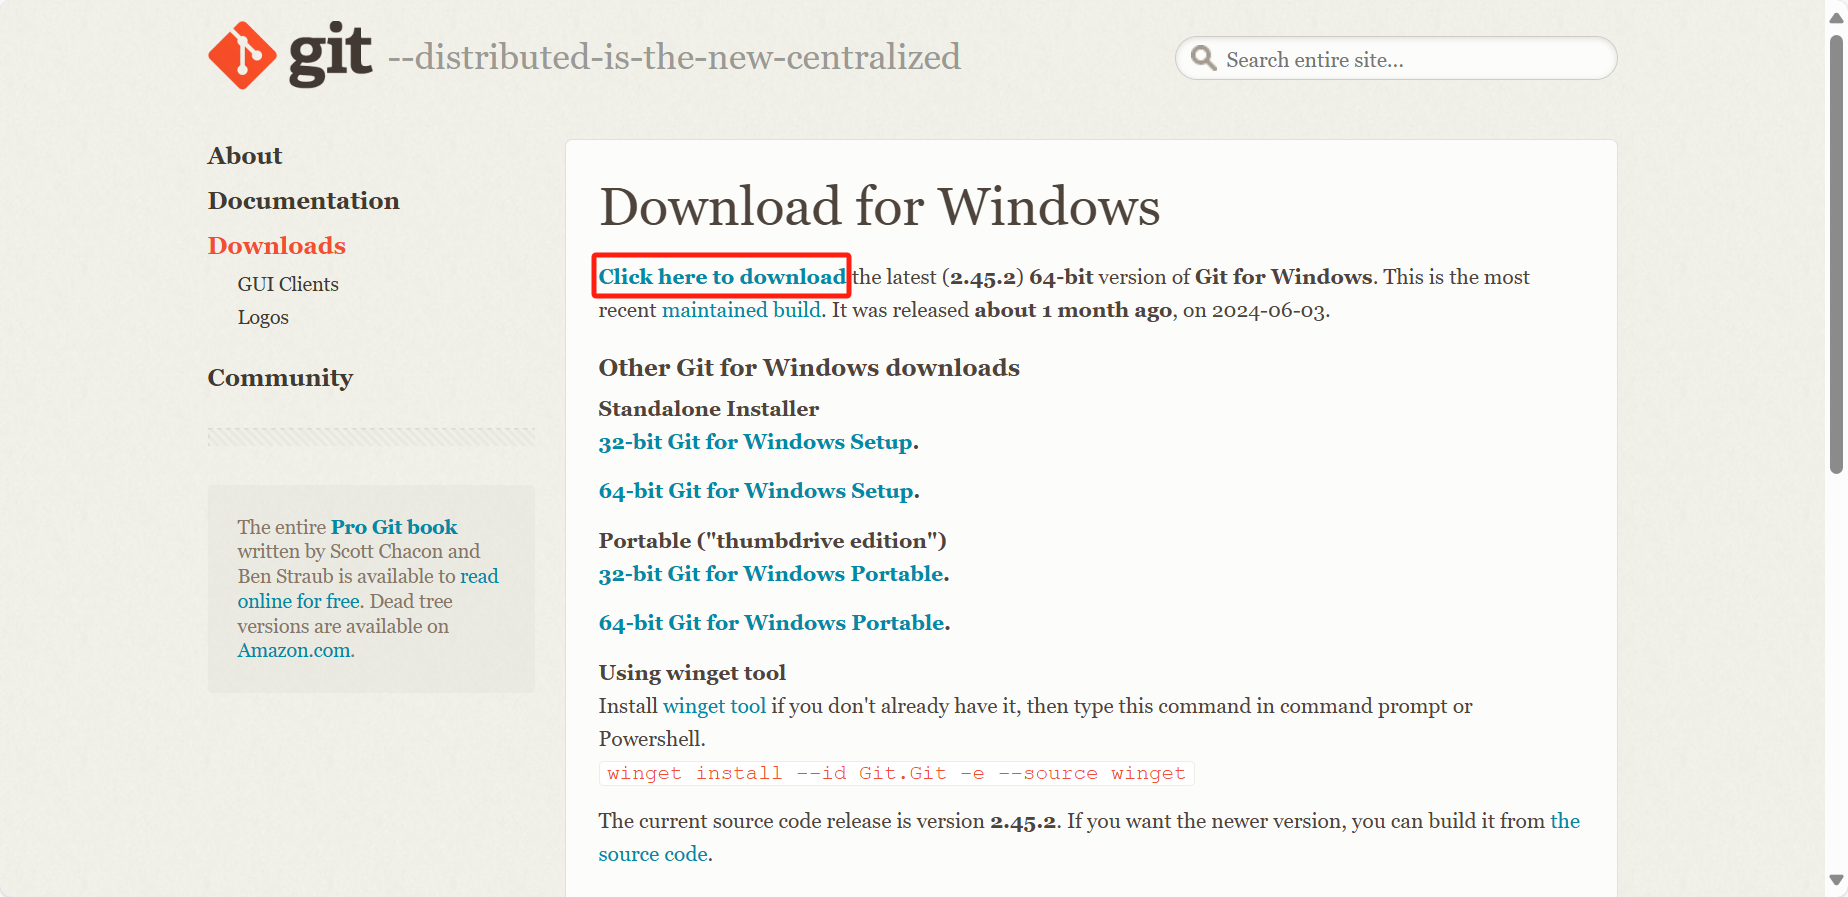Open the Documentation section
Image resolution: width=1848 pixels, height=897 pixels.
(303, 201)
